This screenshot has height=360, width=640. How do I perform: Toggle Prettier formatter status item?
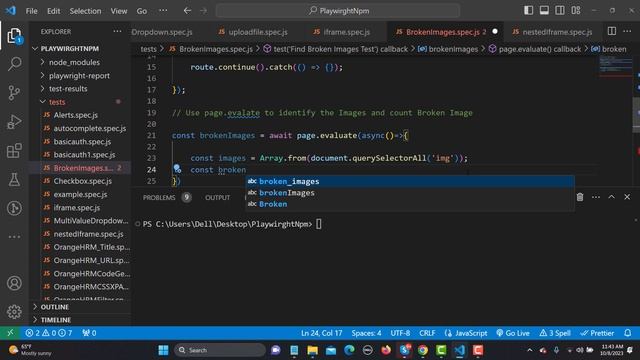pos(597,333)
